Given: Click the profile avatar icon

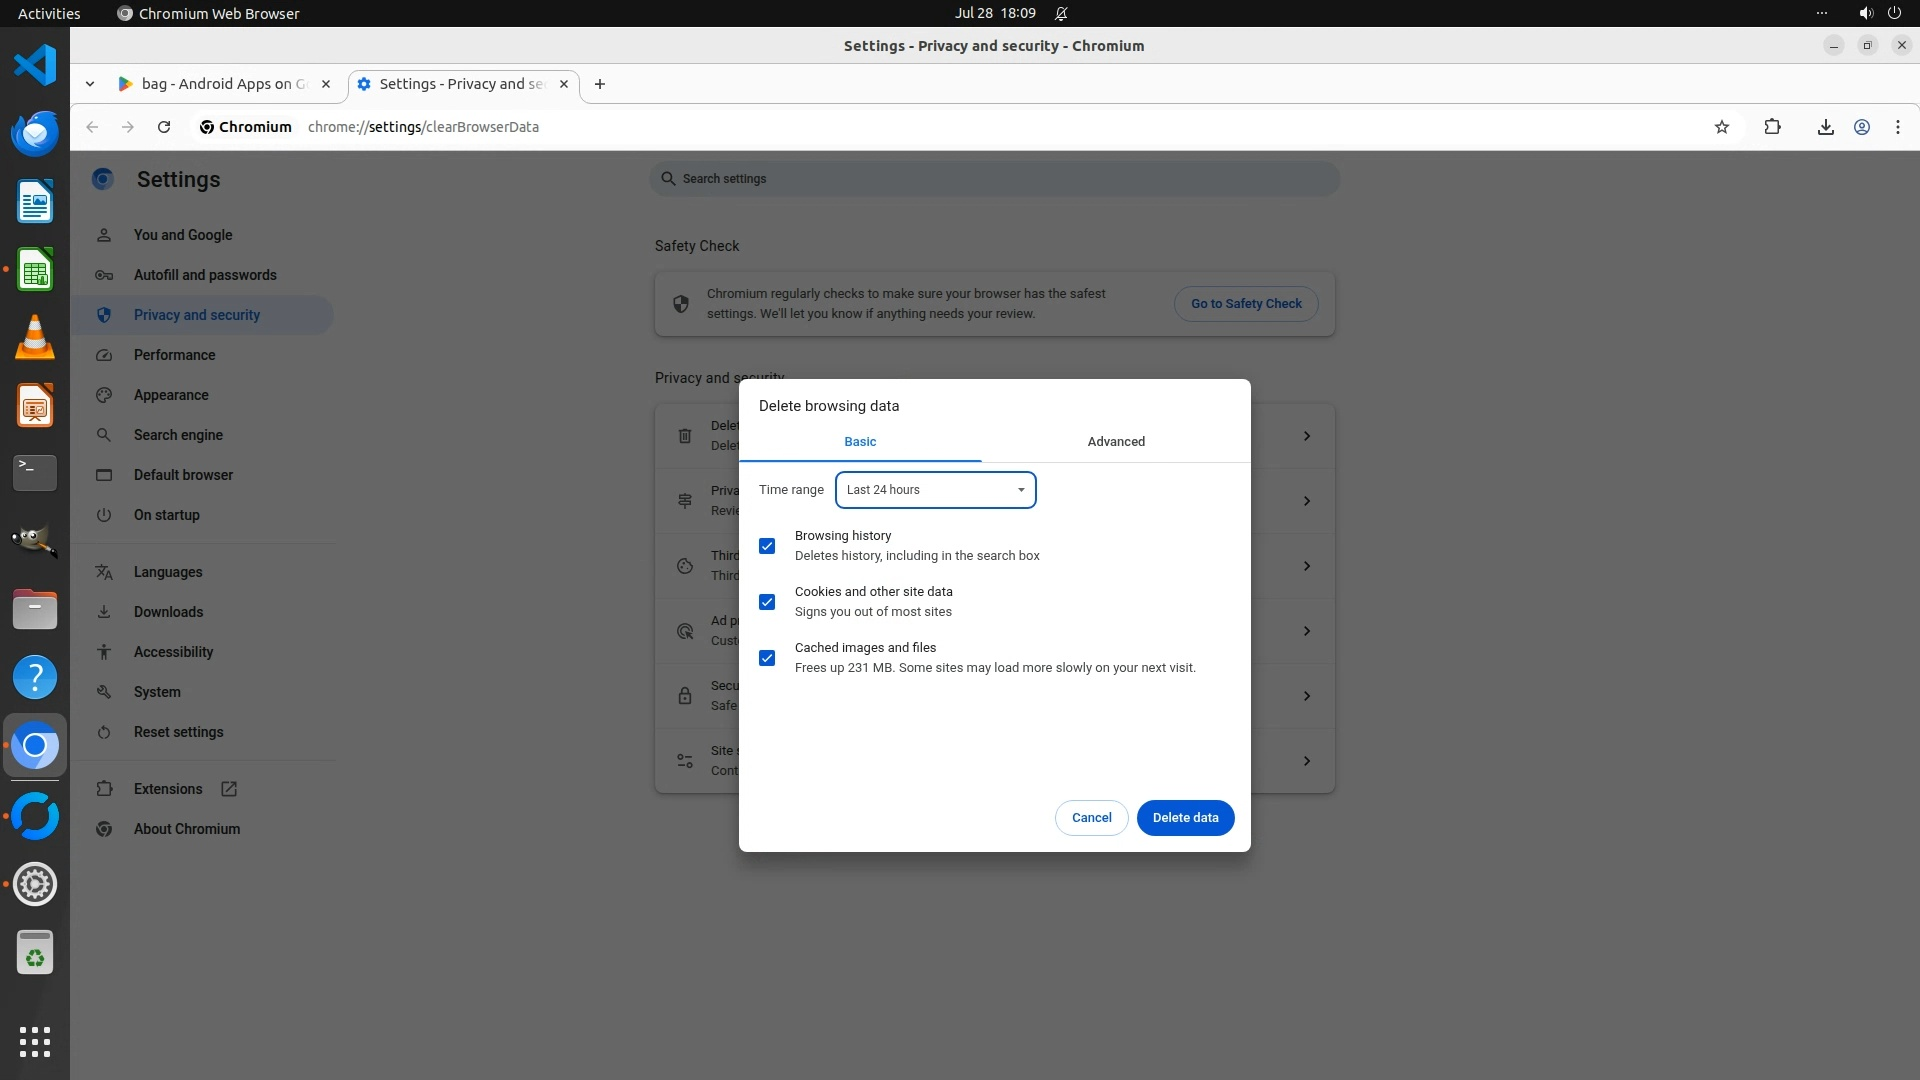Looking at the screenshot, I should click(1862, 127).
